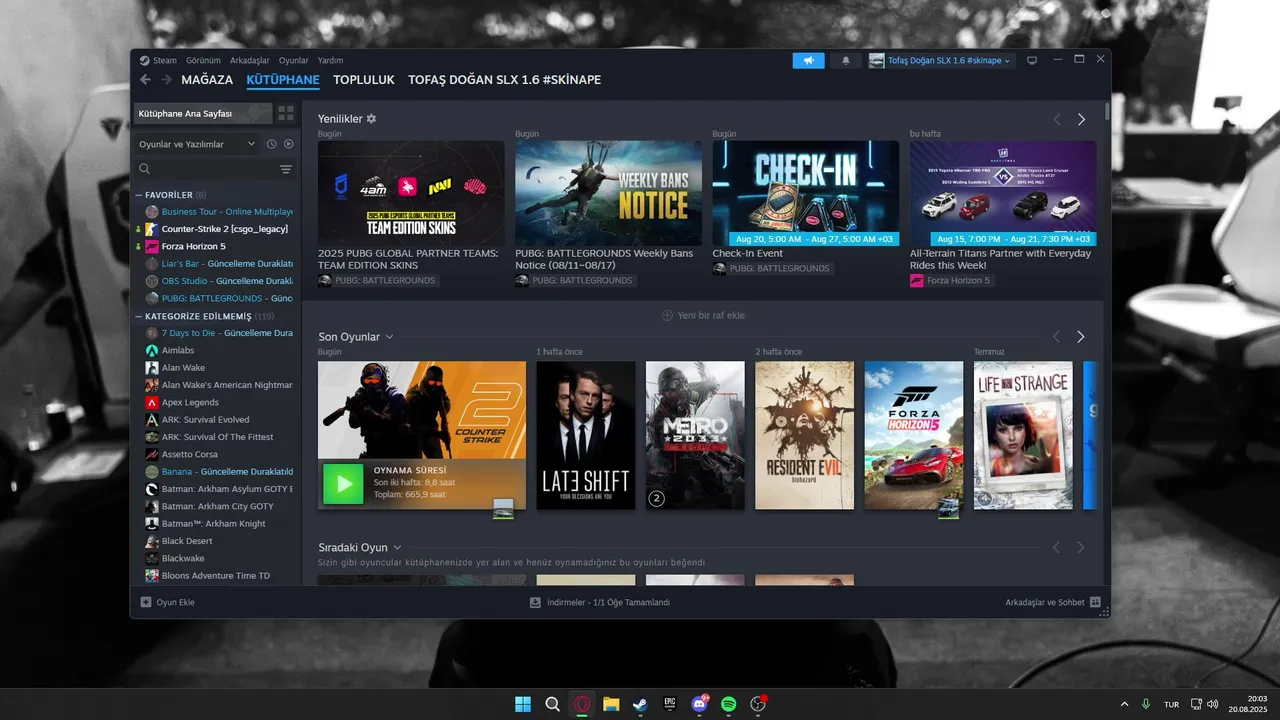Filter library by recent activity clock icon
The height and width of the screenshot is (720, 1280).
pyautogui.click(x=271, y=144)
